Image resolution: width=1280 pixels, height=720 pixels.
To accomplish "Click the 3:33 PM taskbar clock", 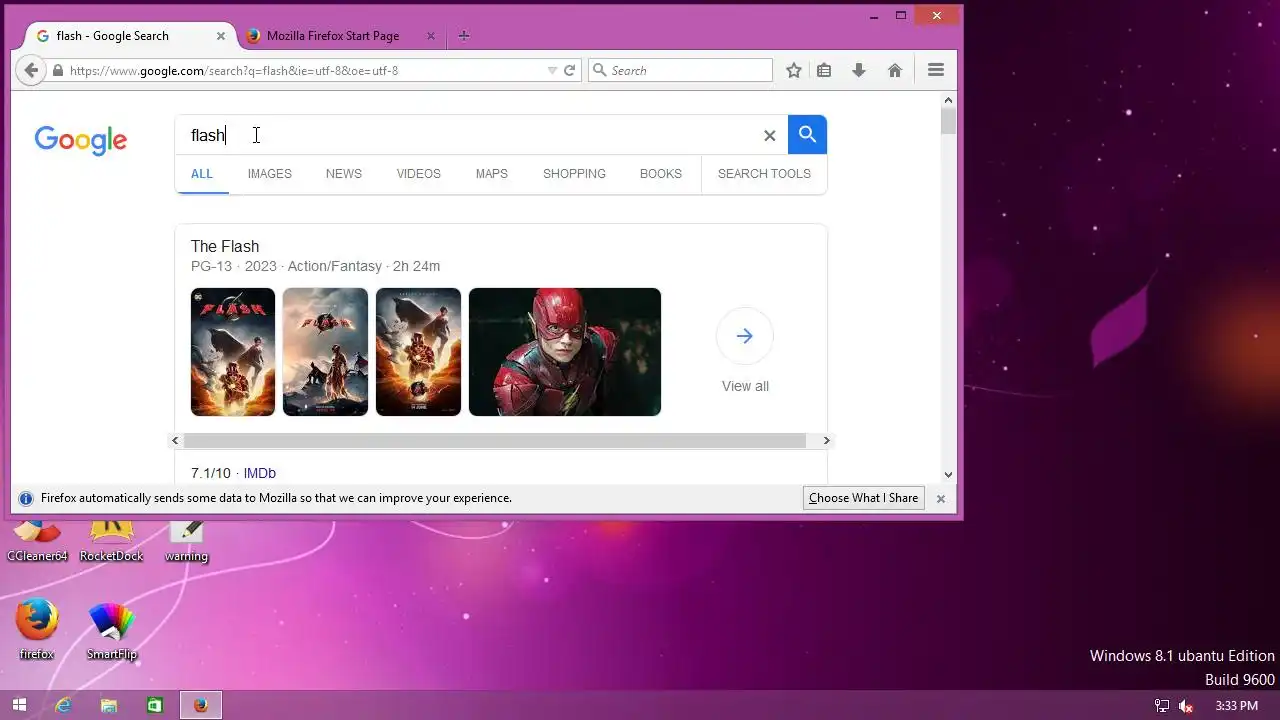I will [1236, 706].
